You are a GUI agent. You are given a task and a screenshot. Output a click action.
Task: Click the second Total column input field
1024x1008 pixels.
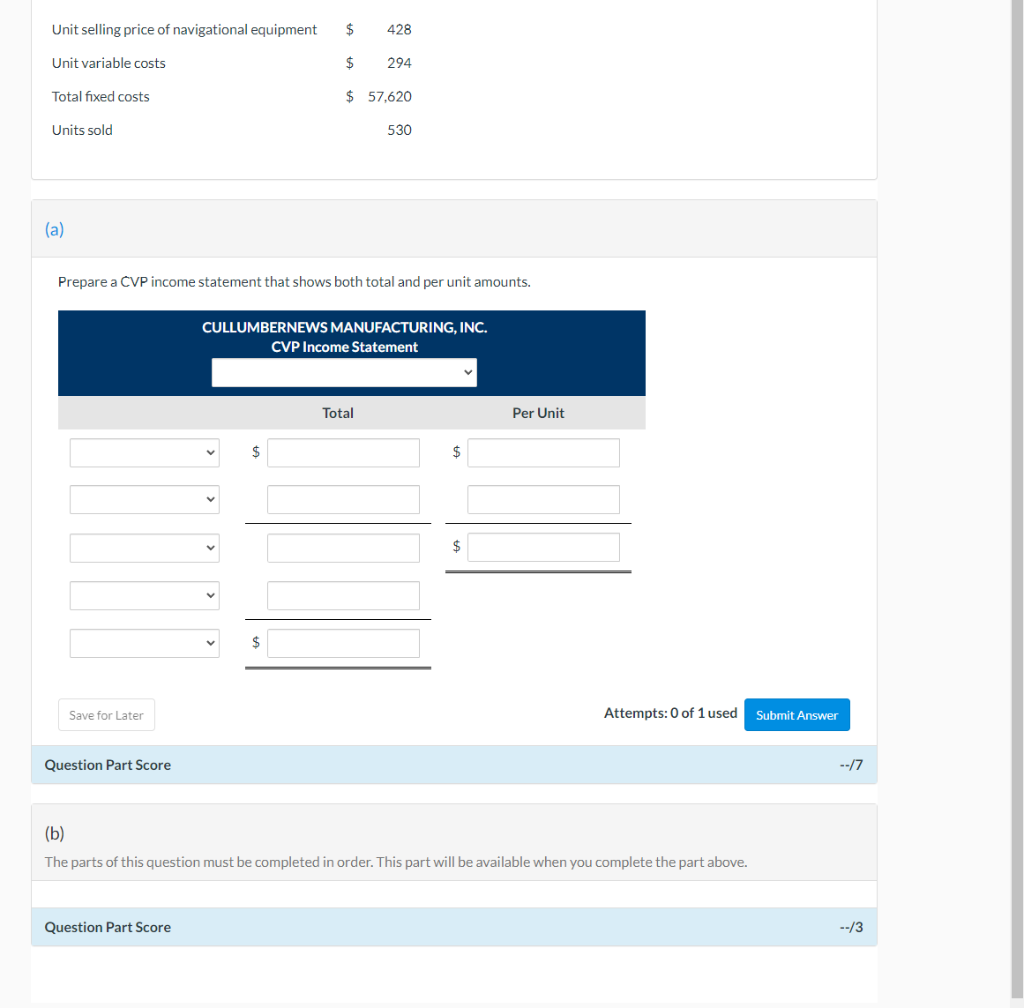[343, 499]
